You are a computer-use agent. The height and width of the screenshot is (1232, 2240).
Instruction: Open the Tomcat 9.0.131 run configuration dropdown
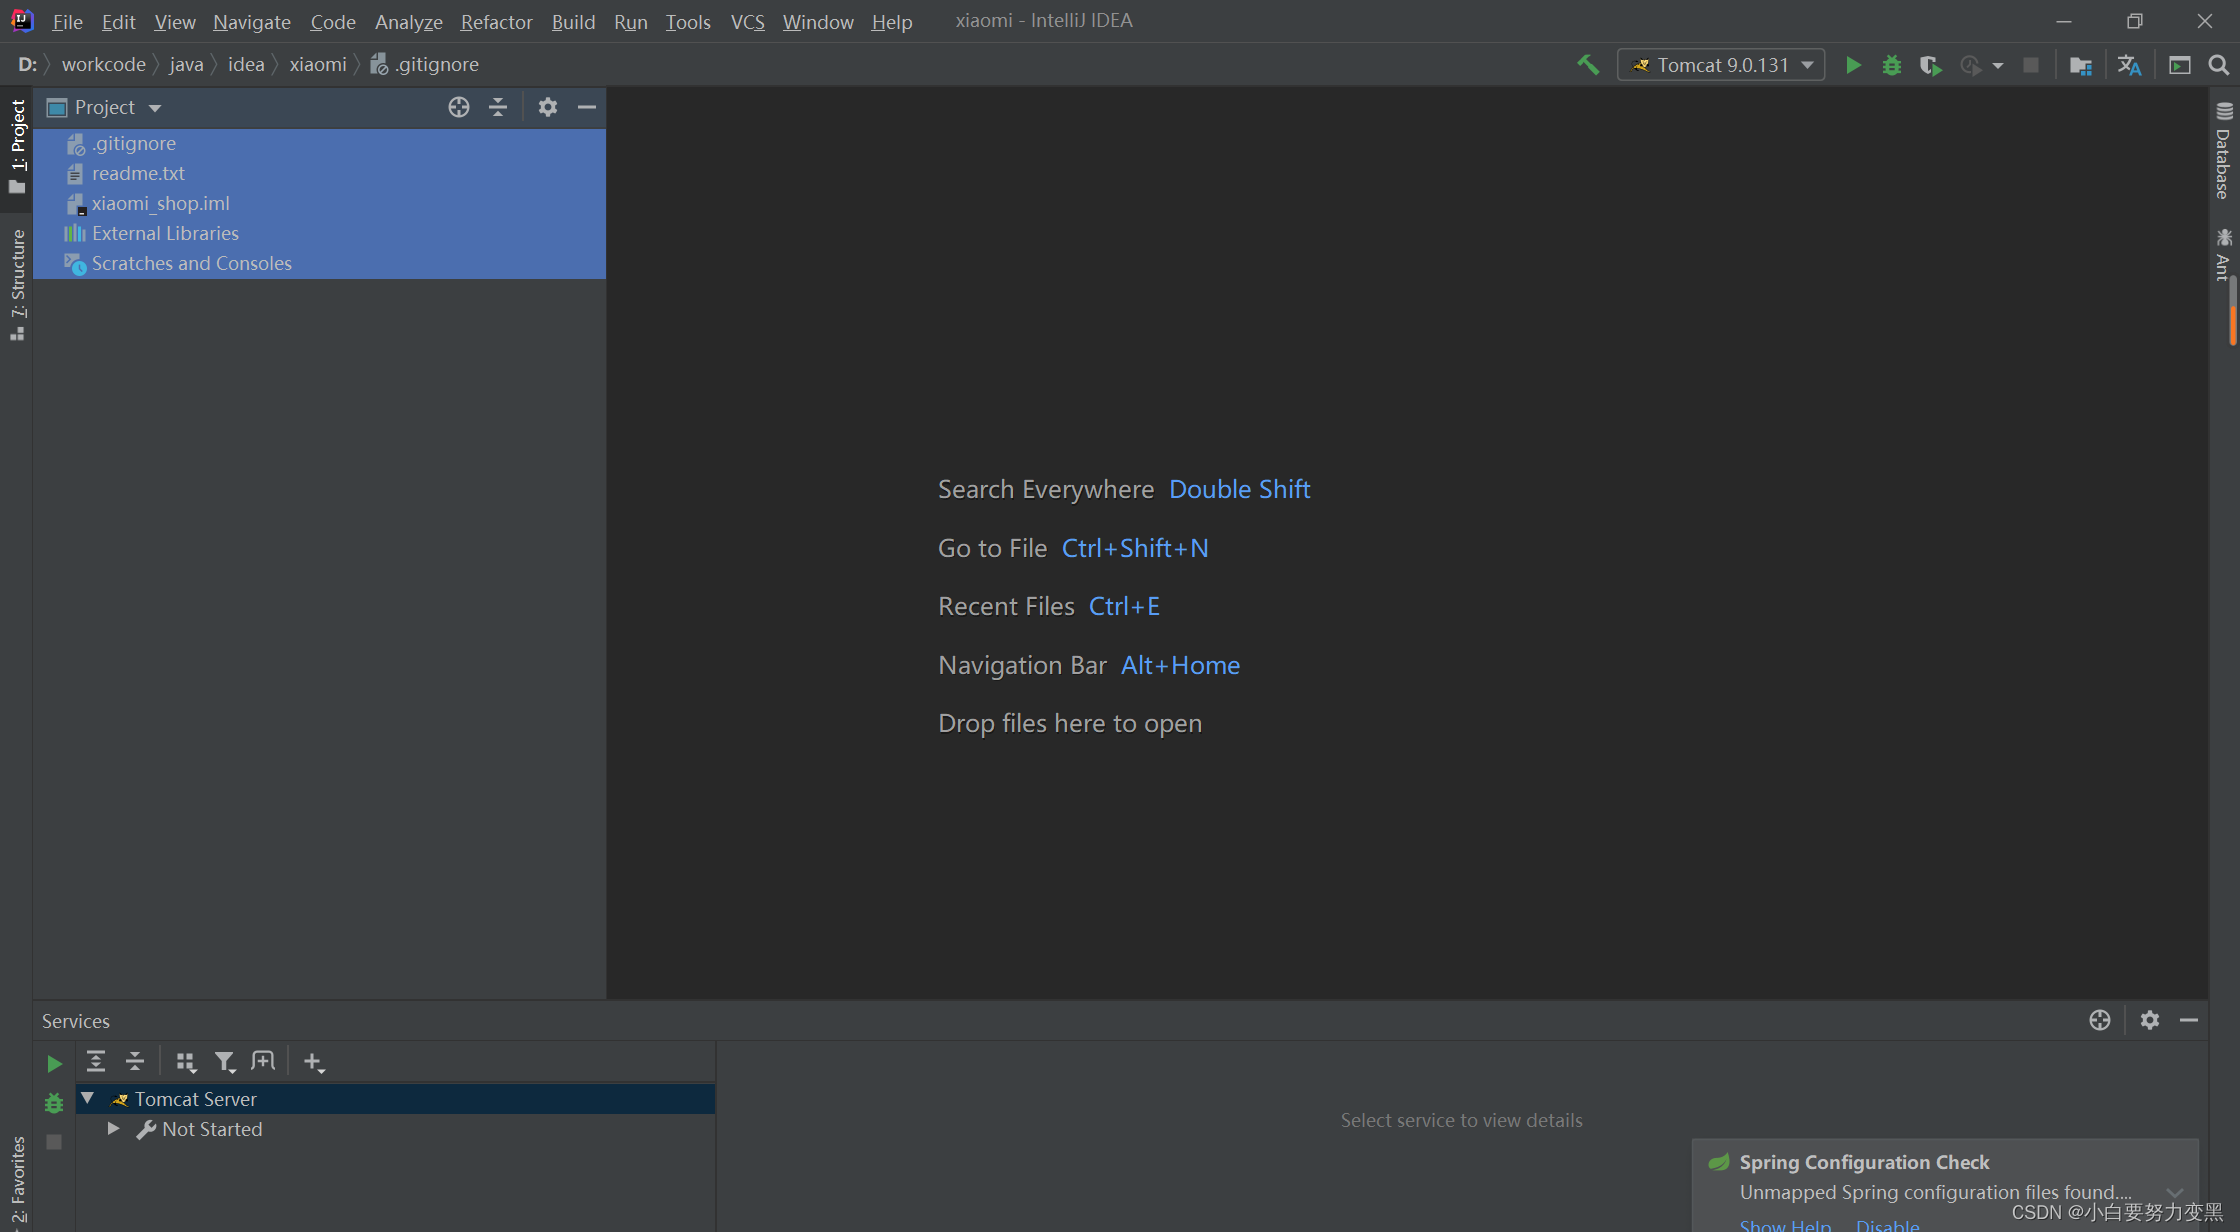tap(1721, 65)
